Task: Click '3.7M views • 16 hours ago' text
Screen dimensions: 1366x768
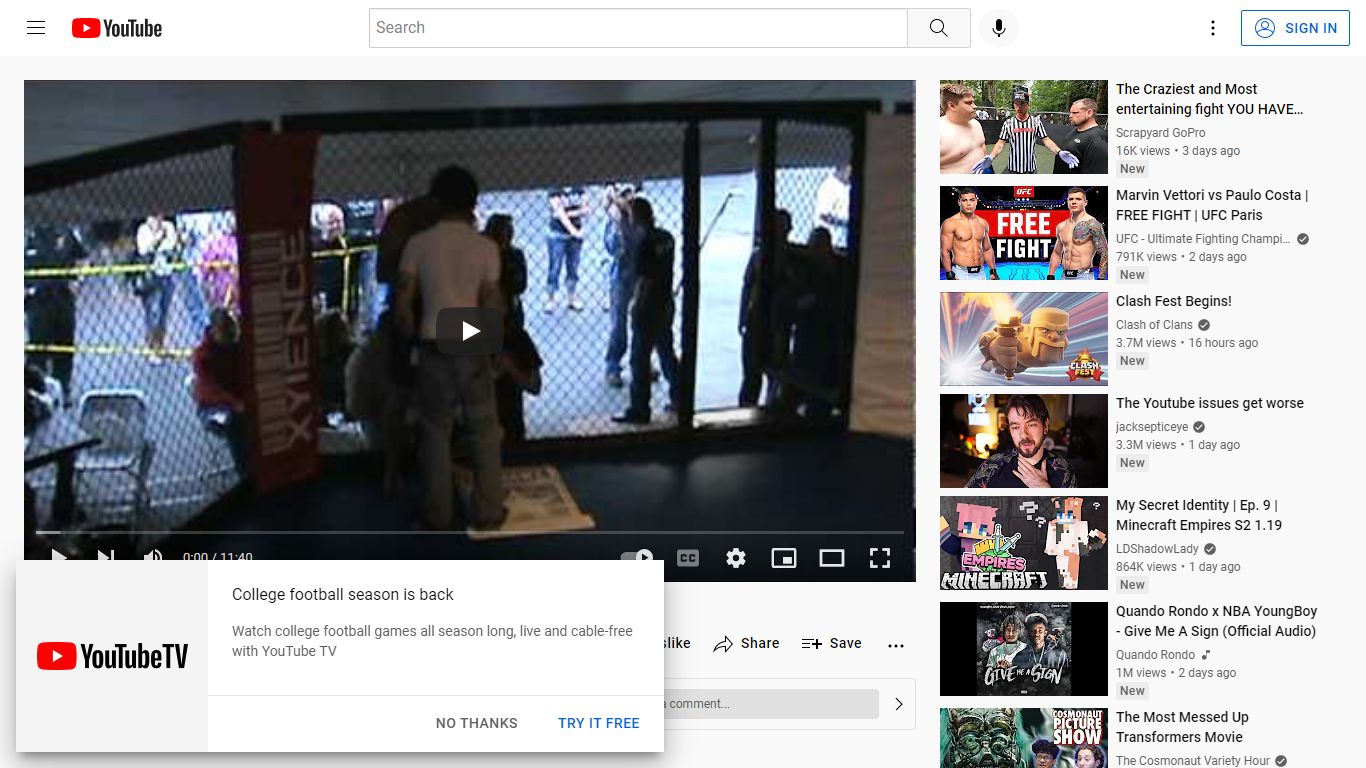Action: pyautogui.click(x=1187, y=343)
